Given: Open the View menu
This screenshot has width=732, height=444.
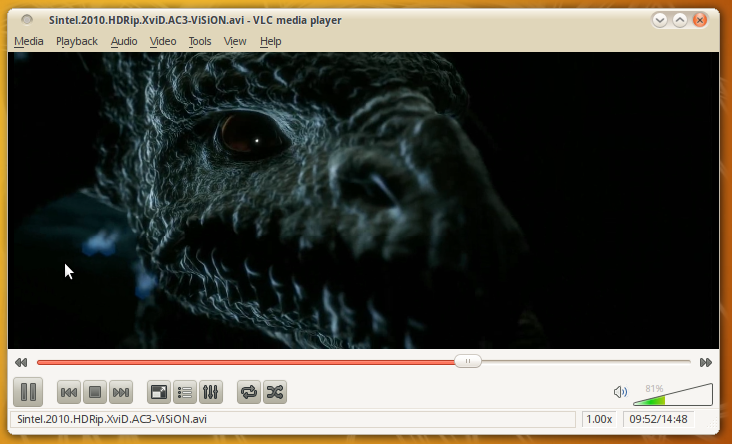Looking at the screenshot, I should coord(235,42).
